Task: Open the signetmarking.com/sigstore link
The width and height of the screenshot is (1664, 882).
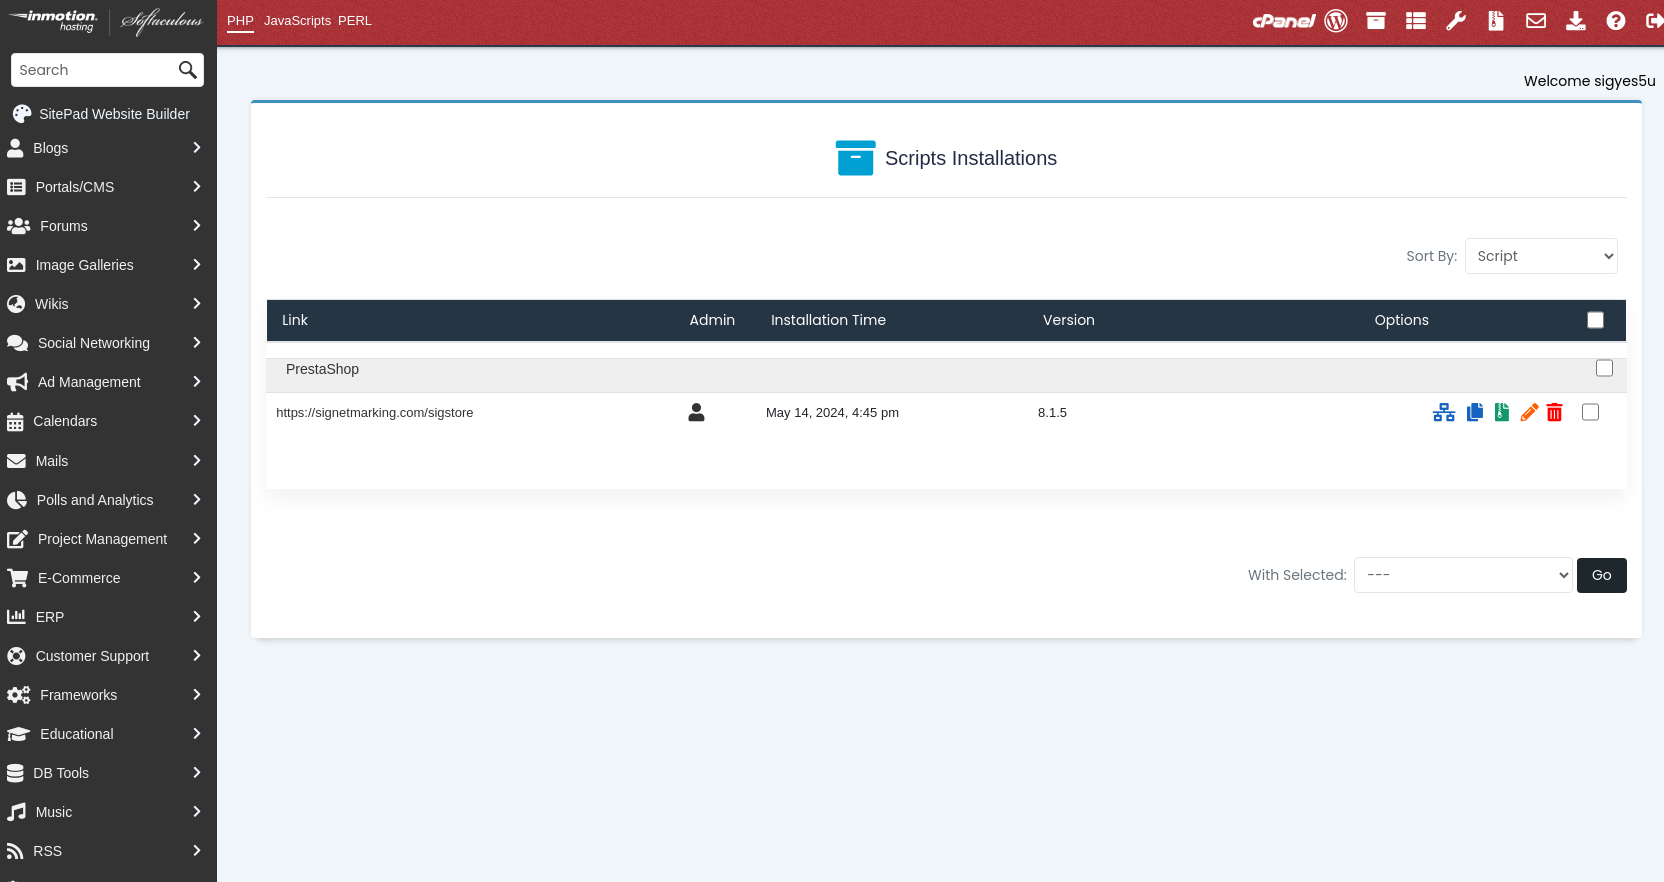Action: pyautogui.click(x=374, y=412)
